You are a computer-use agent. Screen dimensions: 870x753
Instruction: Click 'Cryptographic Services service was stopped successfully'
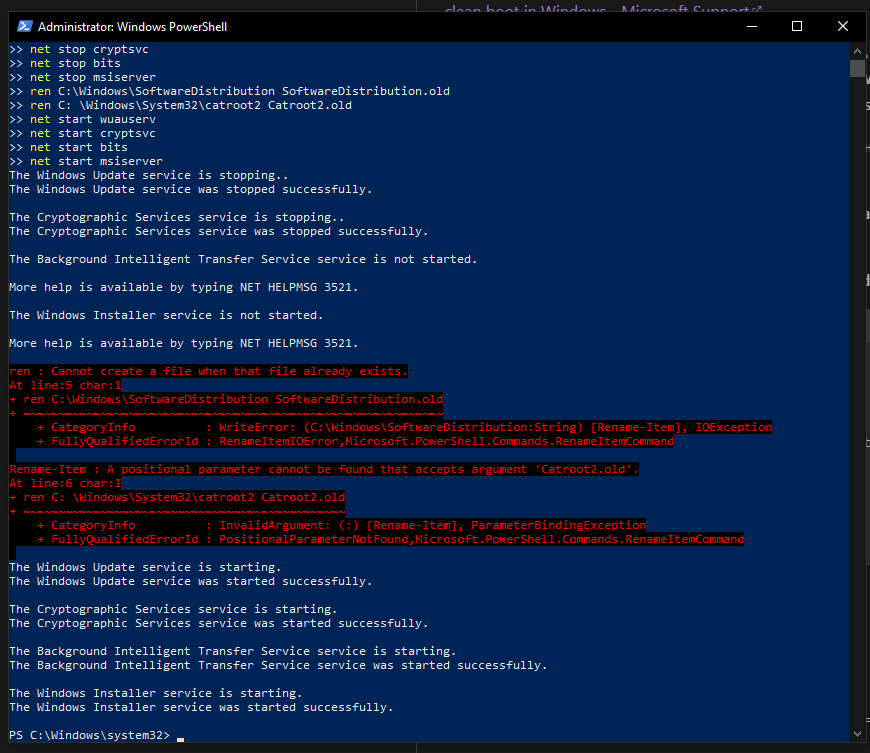219,231
